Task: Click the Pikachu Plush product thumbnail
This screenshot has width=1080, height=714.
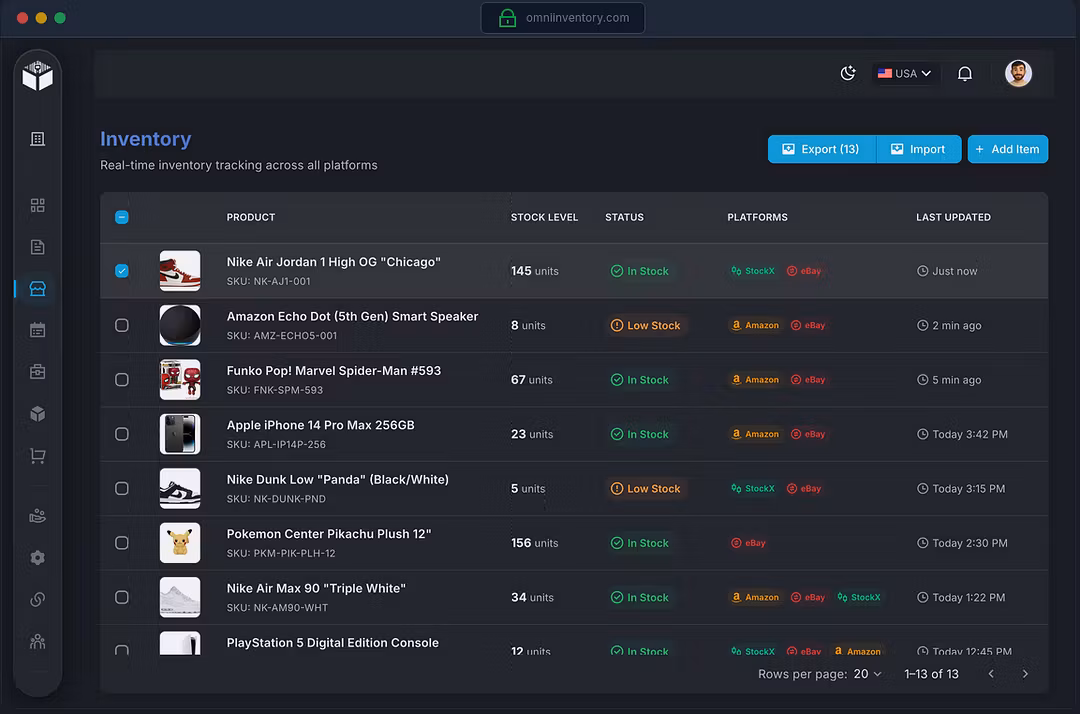Action: point(180,543)
